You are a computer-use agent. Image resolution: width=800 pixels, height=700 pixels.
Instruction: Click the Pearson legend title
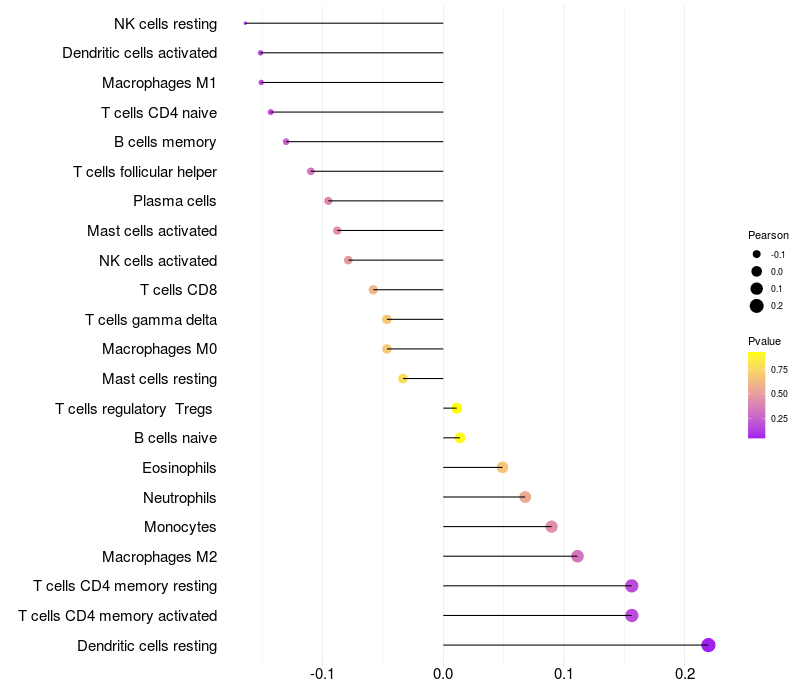(x=768, y=235)
